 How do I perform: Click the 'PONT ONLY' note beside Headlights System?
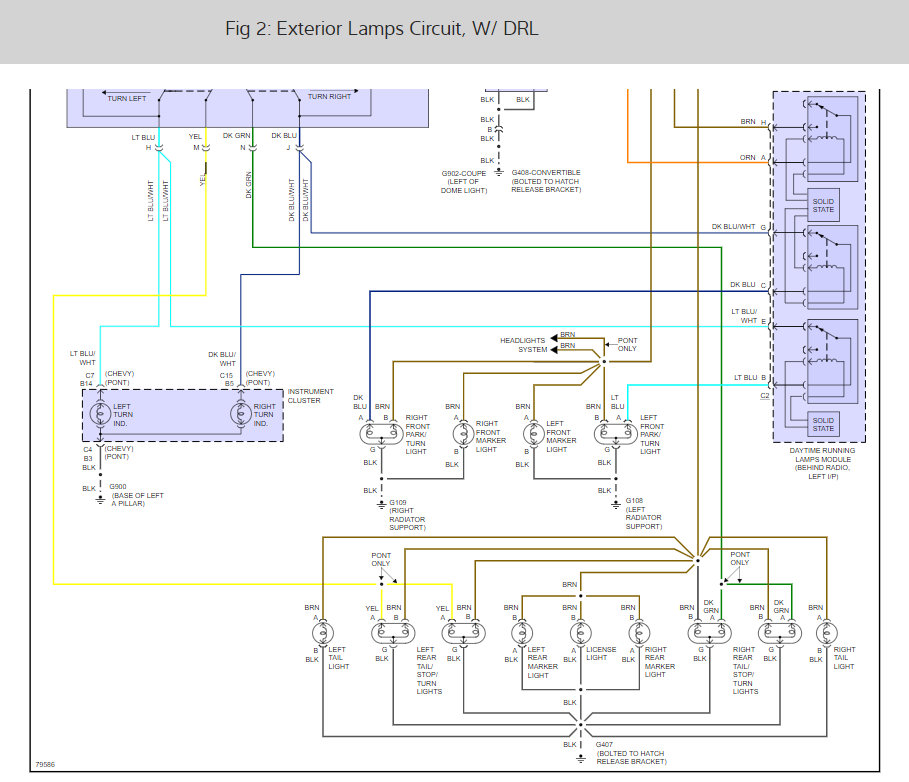[x=627, y=344]
